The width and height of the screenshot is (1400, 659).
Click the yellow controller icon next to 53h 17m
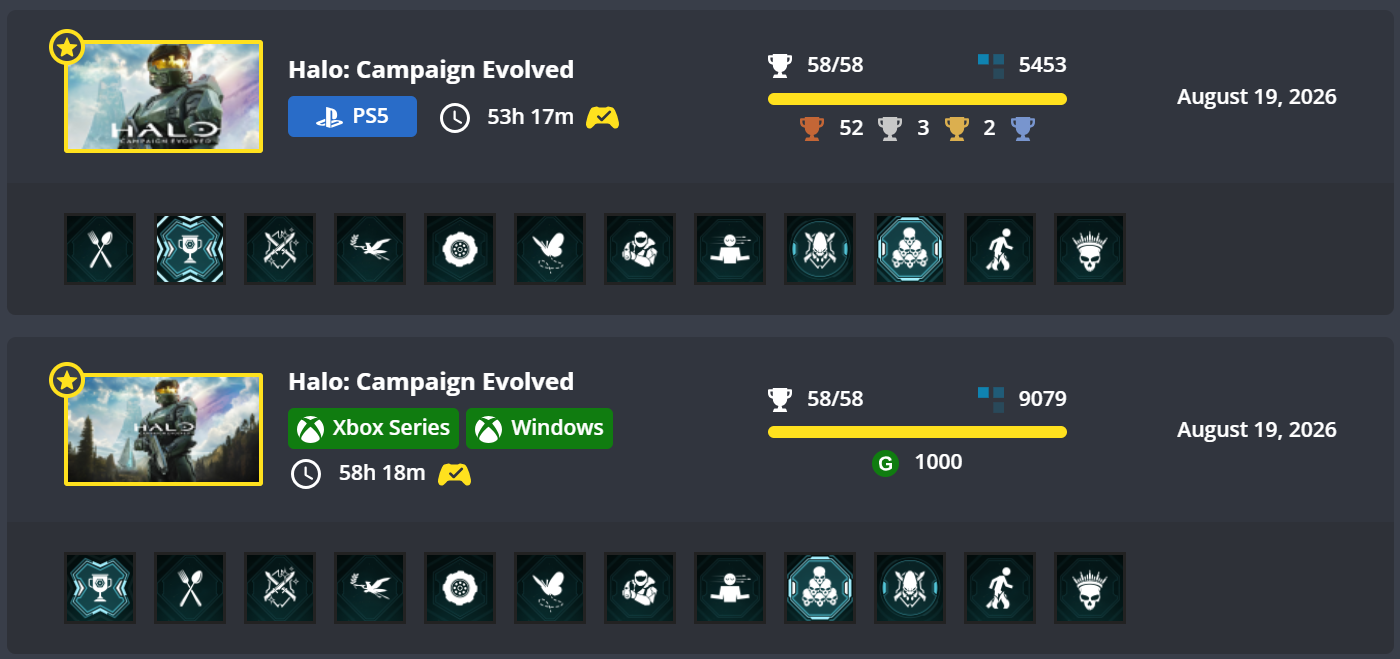[x=602, y=118]
